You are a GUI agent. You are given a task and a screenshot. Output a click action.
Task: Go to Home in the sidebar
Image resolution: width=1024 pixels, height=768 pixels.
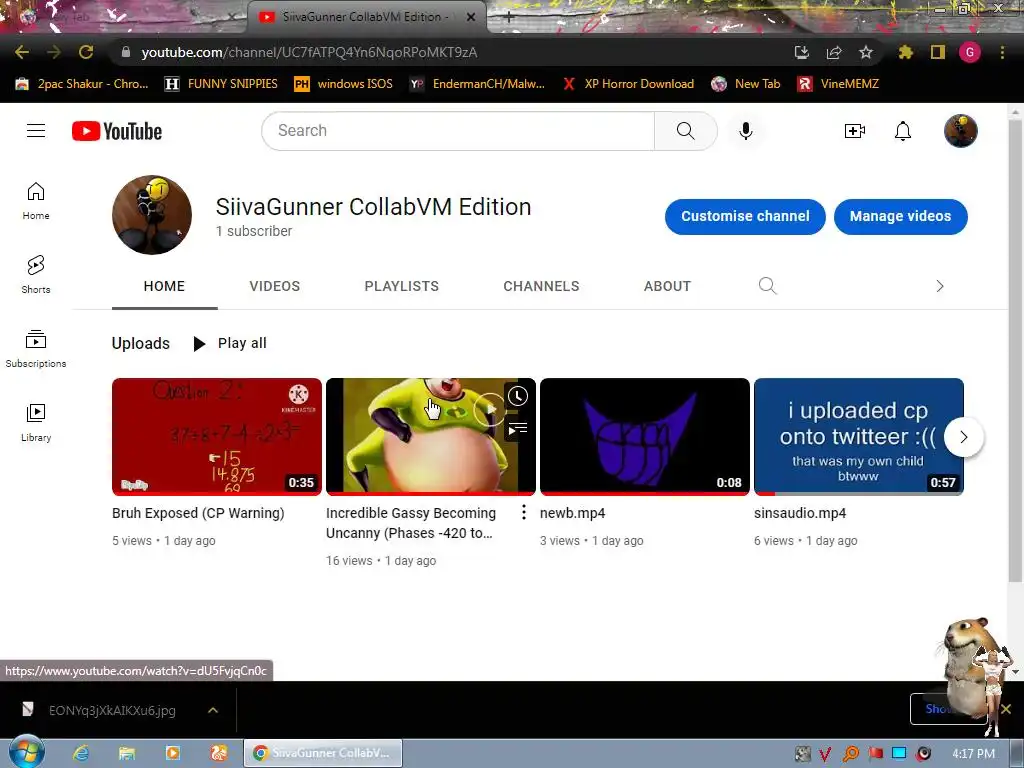[36, 201]
